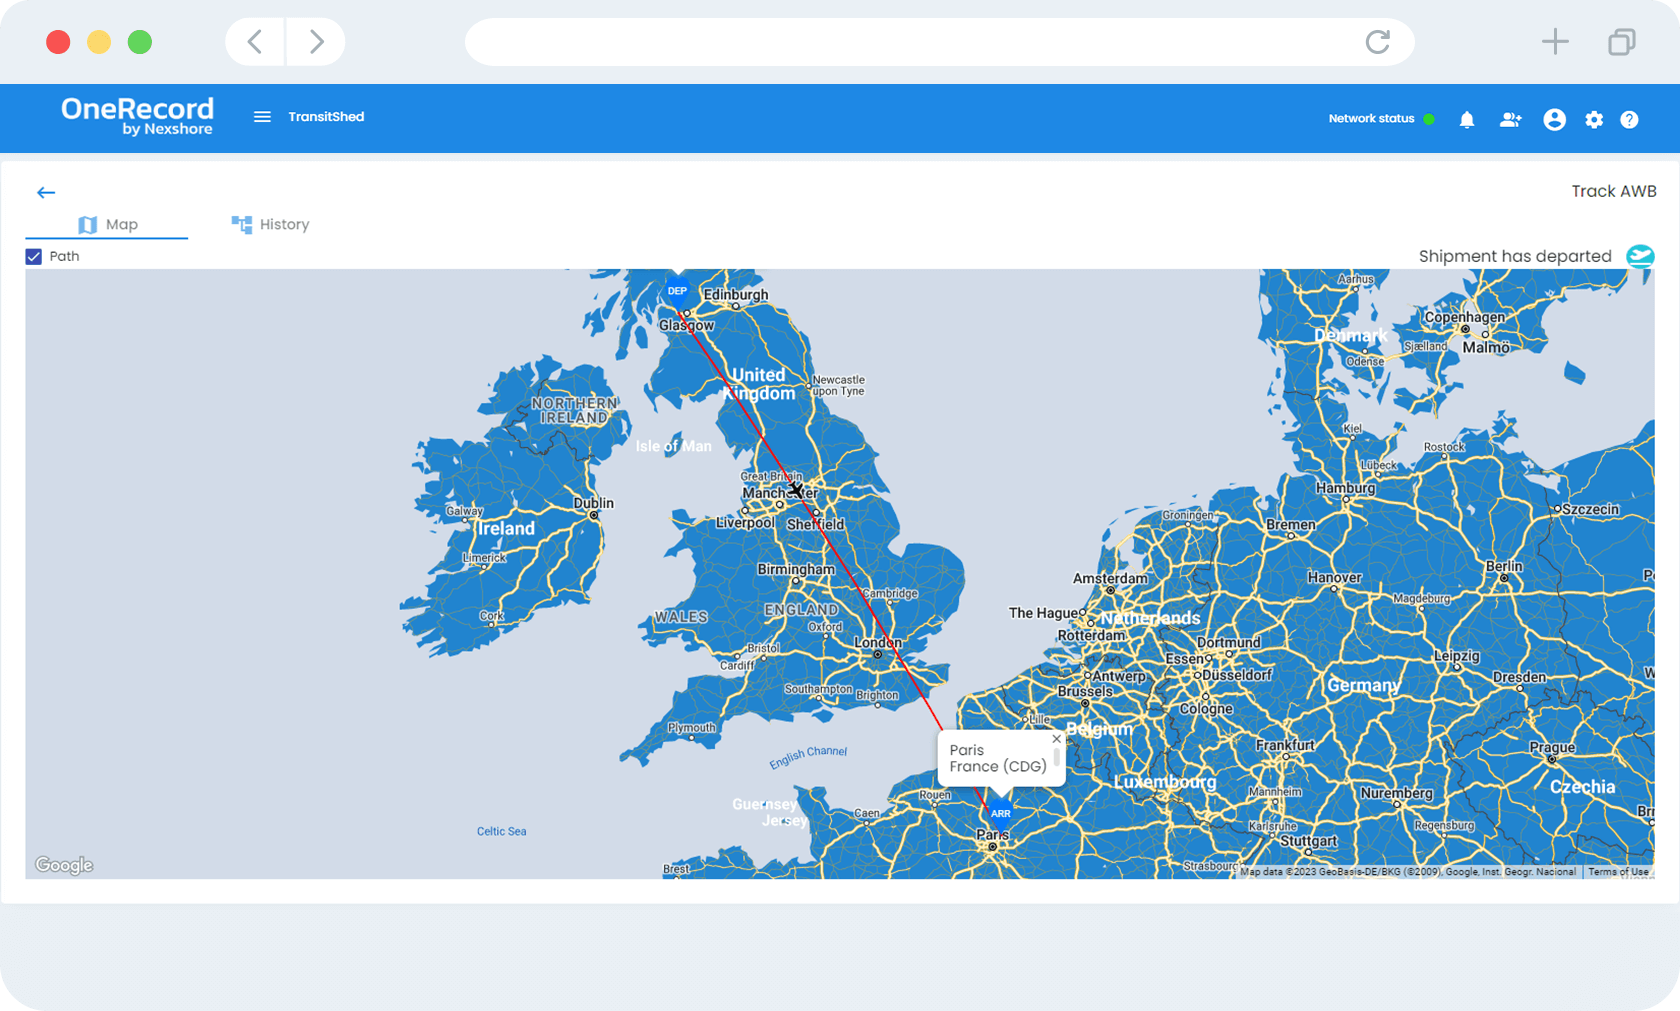
Task: Click the browser back button
Action: pyautogui.click(x=255, y=42)
